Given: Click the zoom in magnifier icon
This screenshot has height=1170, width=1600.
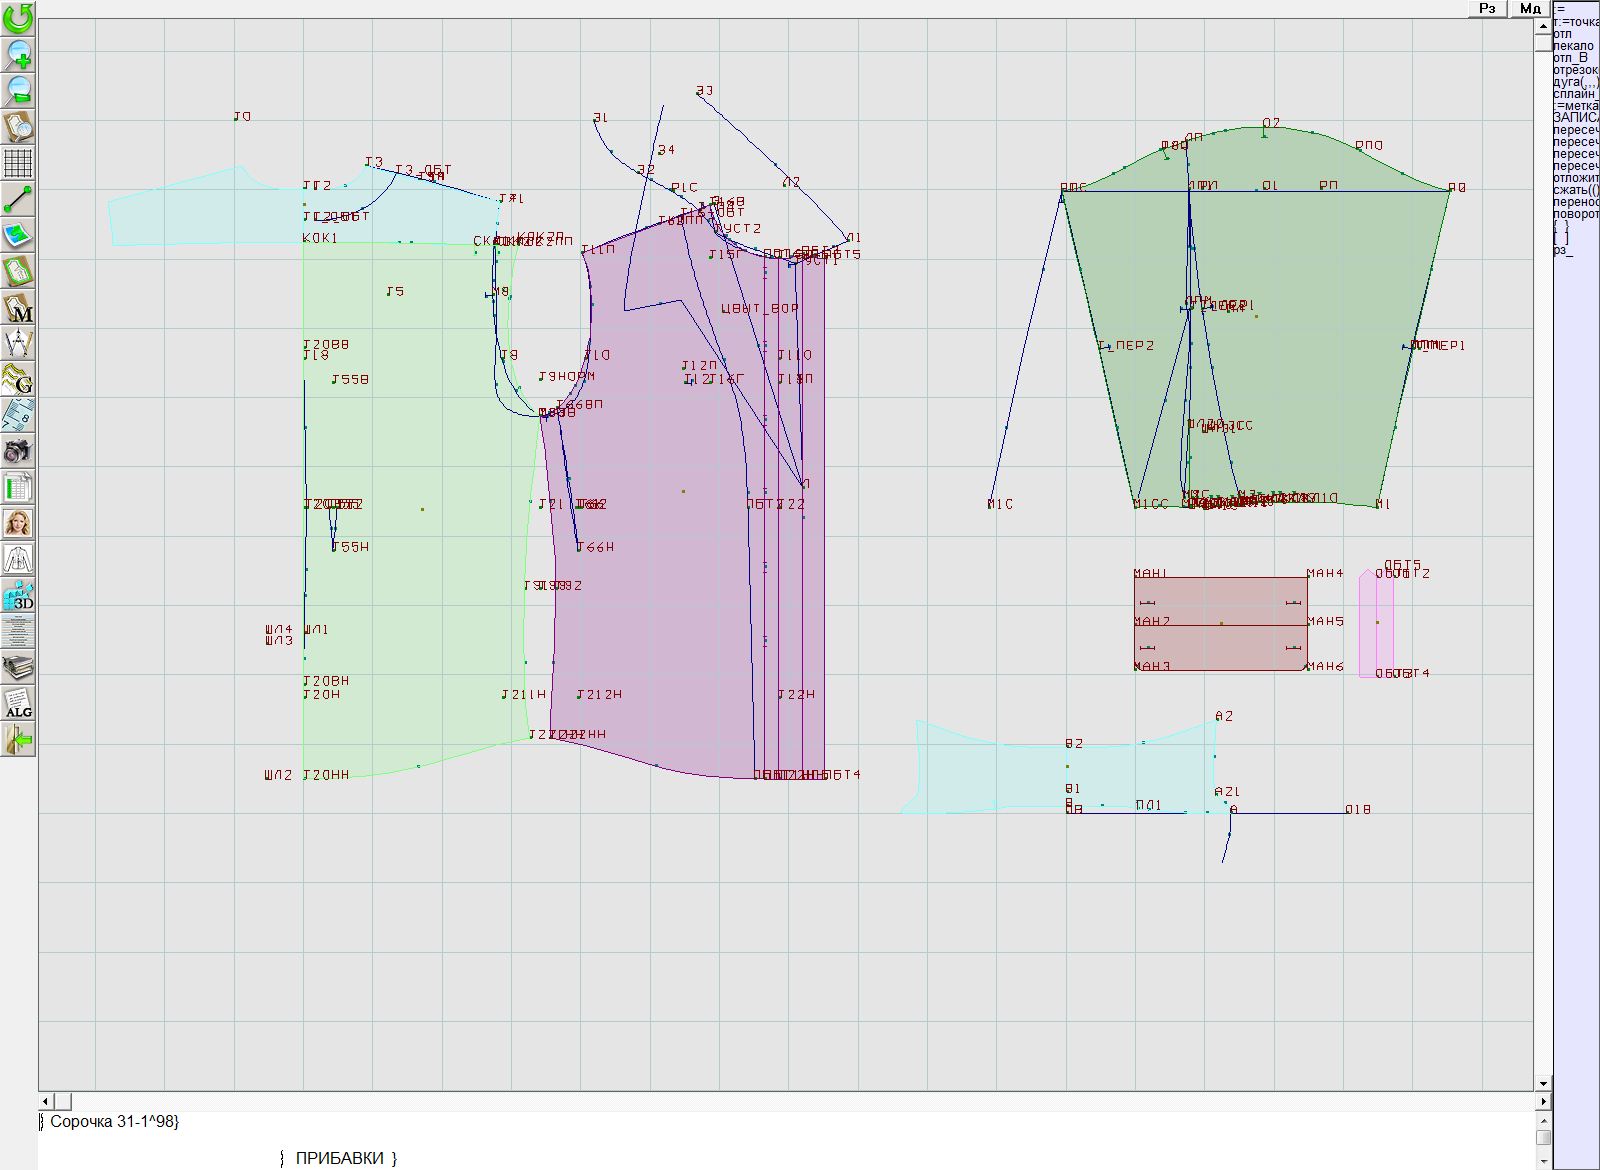Looking at the screenshot, I should [18, 54].
